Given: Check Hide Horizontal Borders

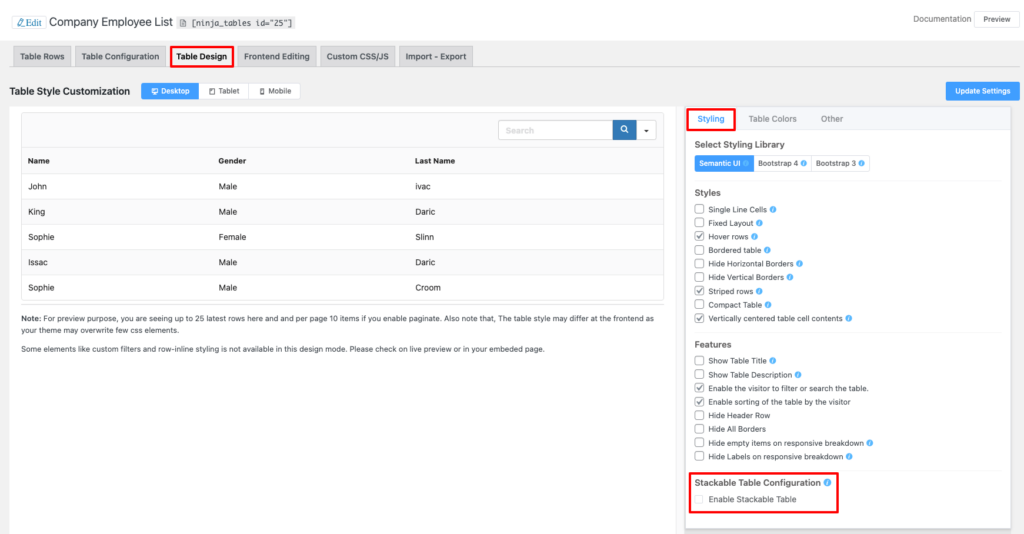Looking at the screenshot, I should (699, 264).
